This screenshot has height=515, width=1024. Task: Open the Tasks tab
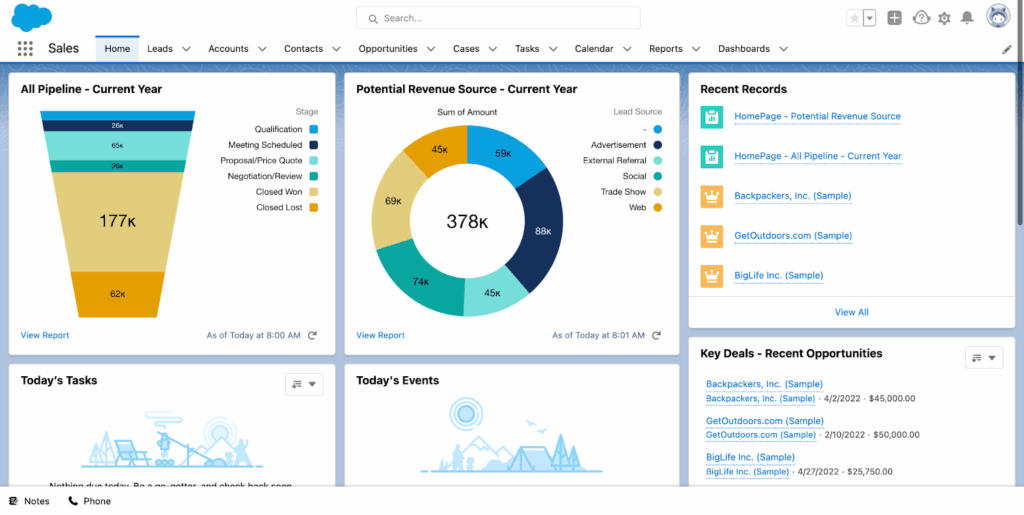click(527, 49)
